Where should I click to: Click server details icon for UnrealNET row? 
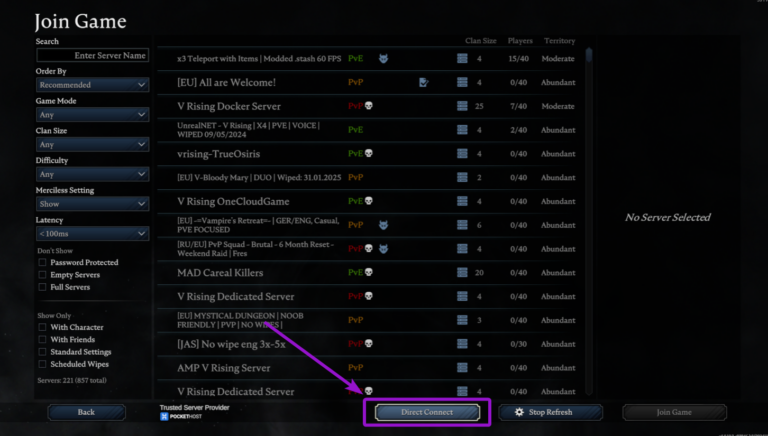[x=462, y=130]
